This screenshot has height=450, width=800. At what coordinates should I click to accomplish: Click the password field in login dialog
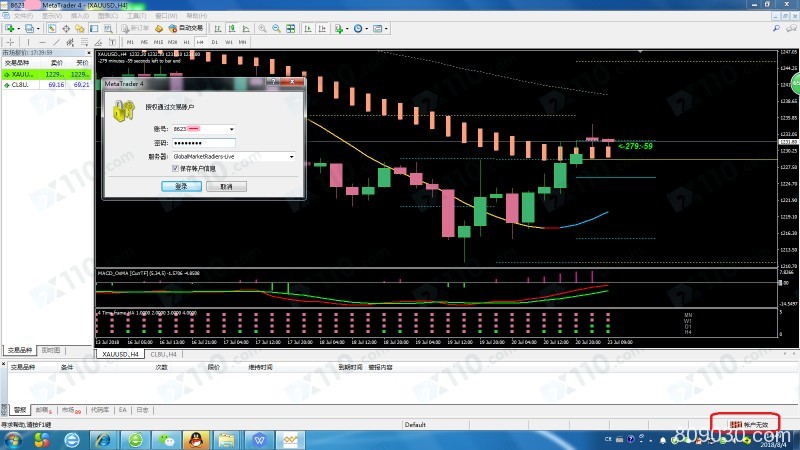click(x=204, y=143)
